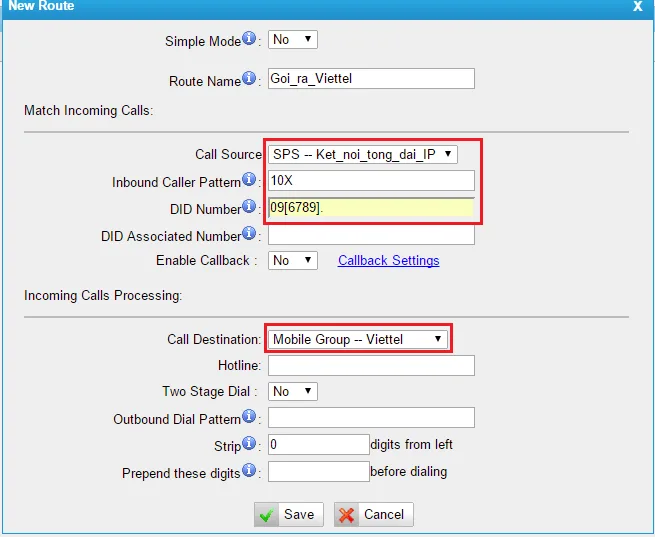Viewport: 655px width, 537px height.
Task: Click info icon for DID Associated Number
Action: click(x=249, y=235)
